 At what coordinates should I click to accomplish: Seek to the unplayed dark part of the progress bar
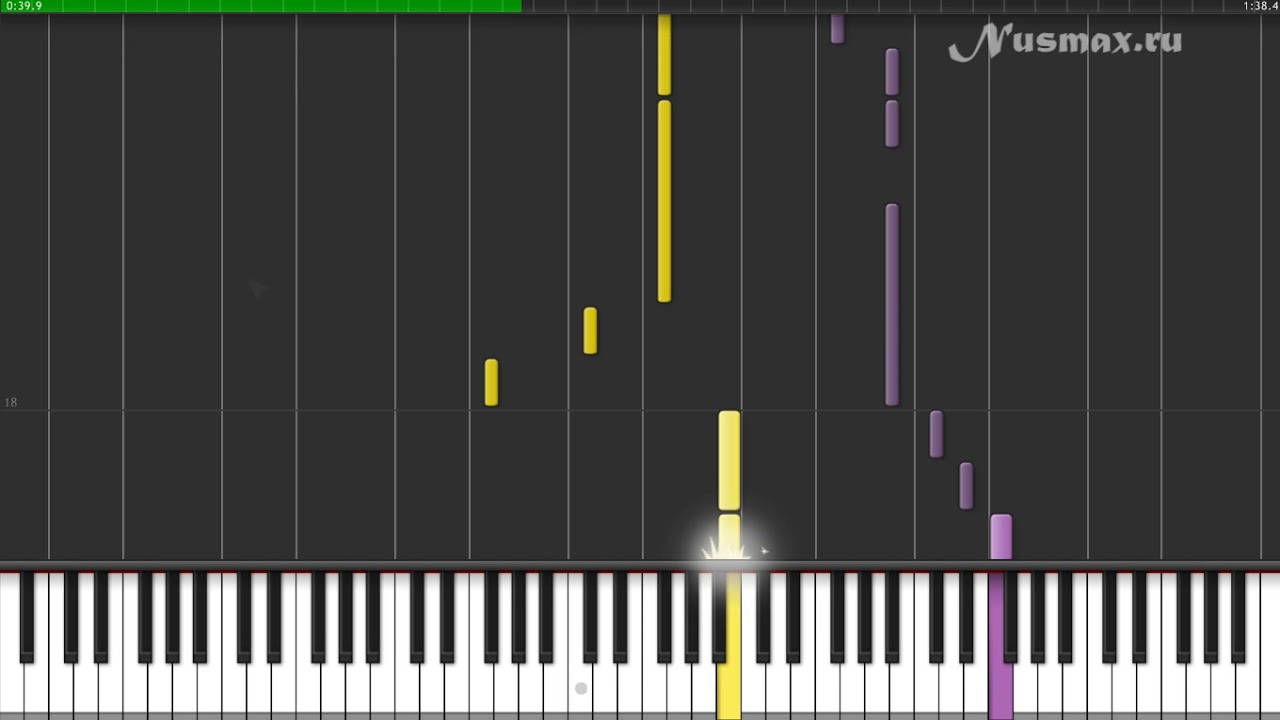pos(880,6)
